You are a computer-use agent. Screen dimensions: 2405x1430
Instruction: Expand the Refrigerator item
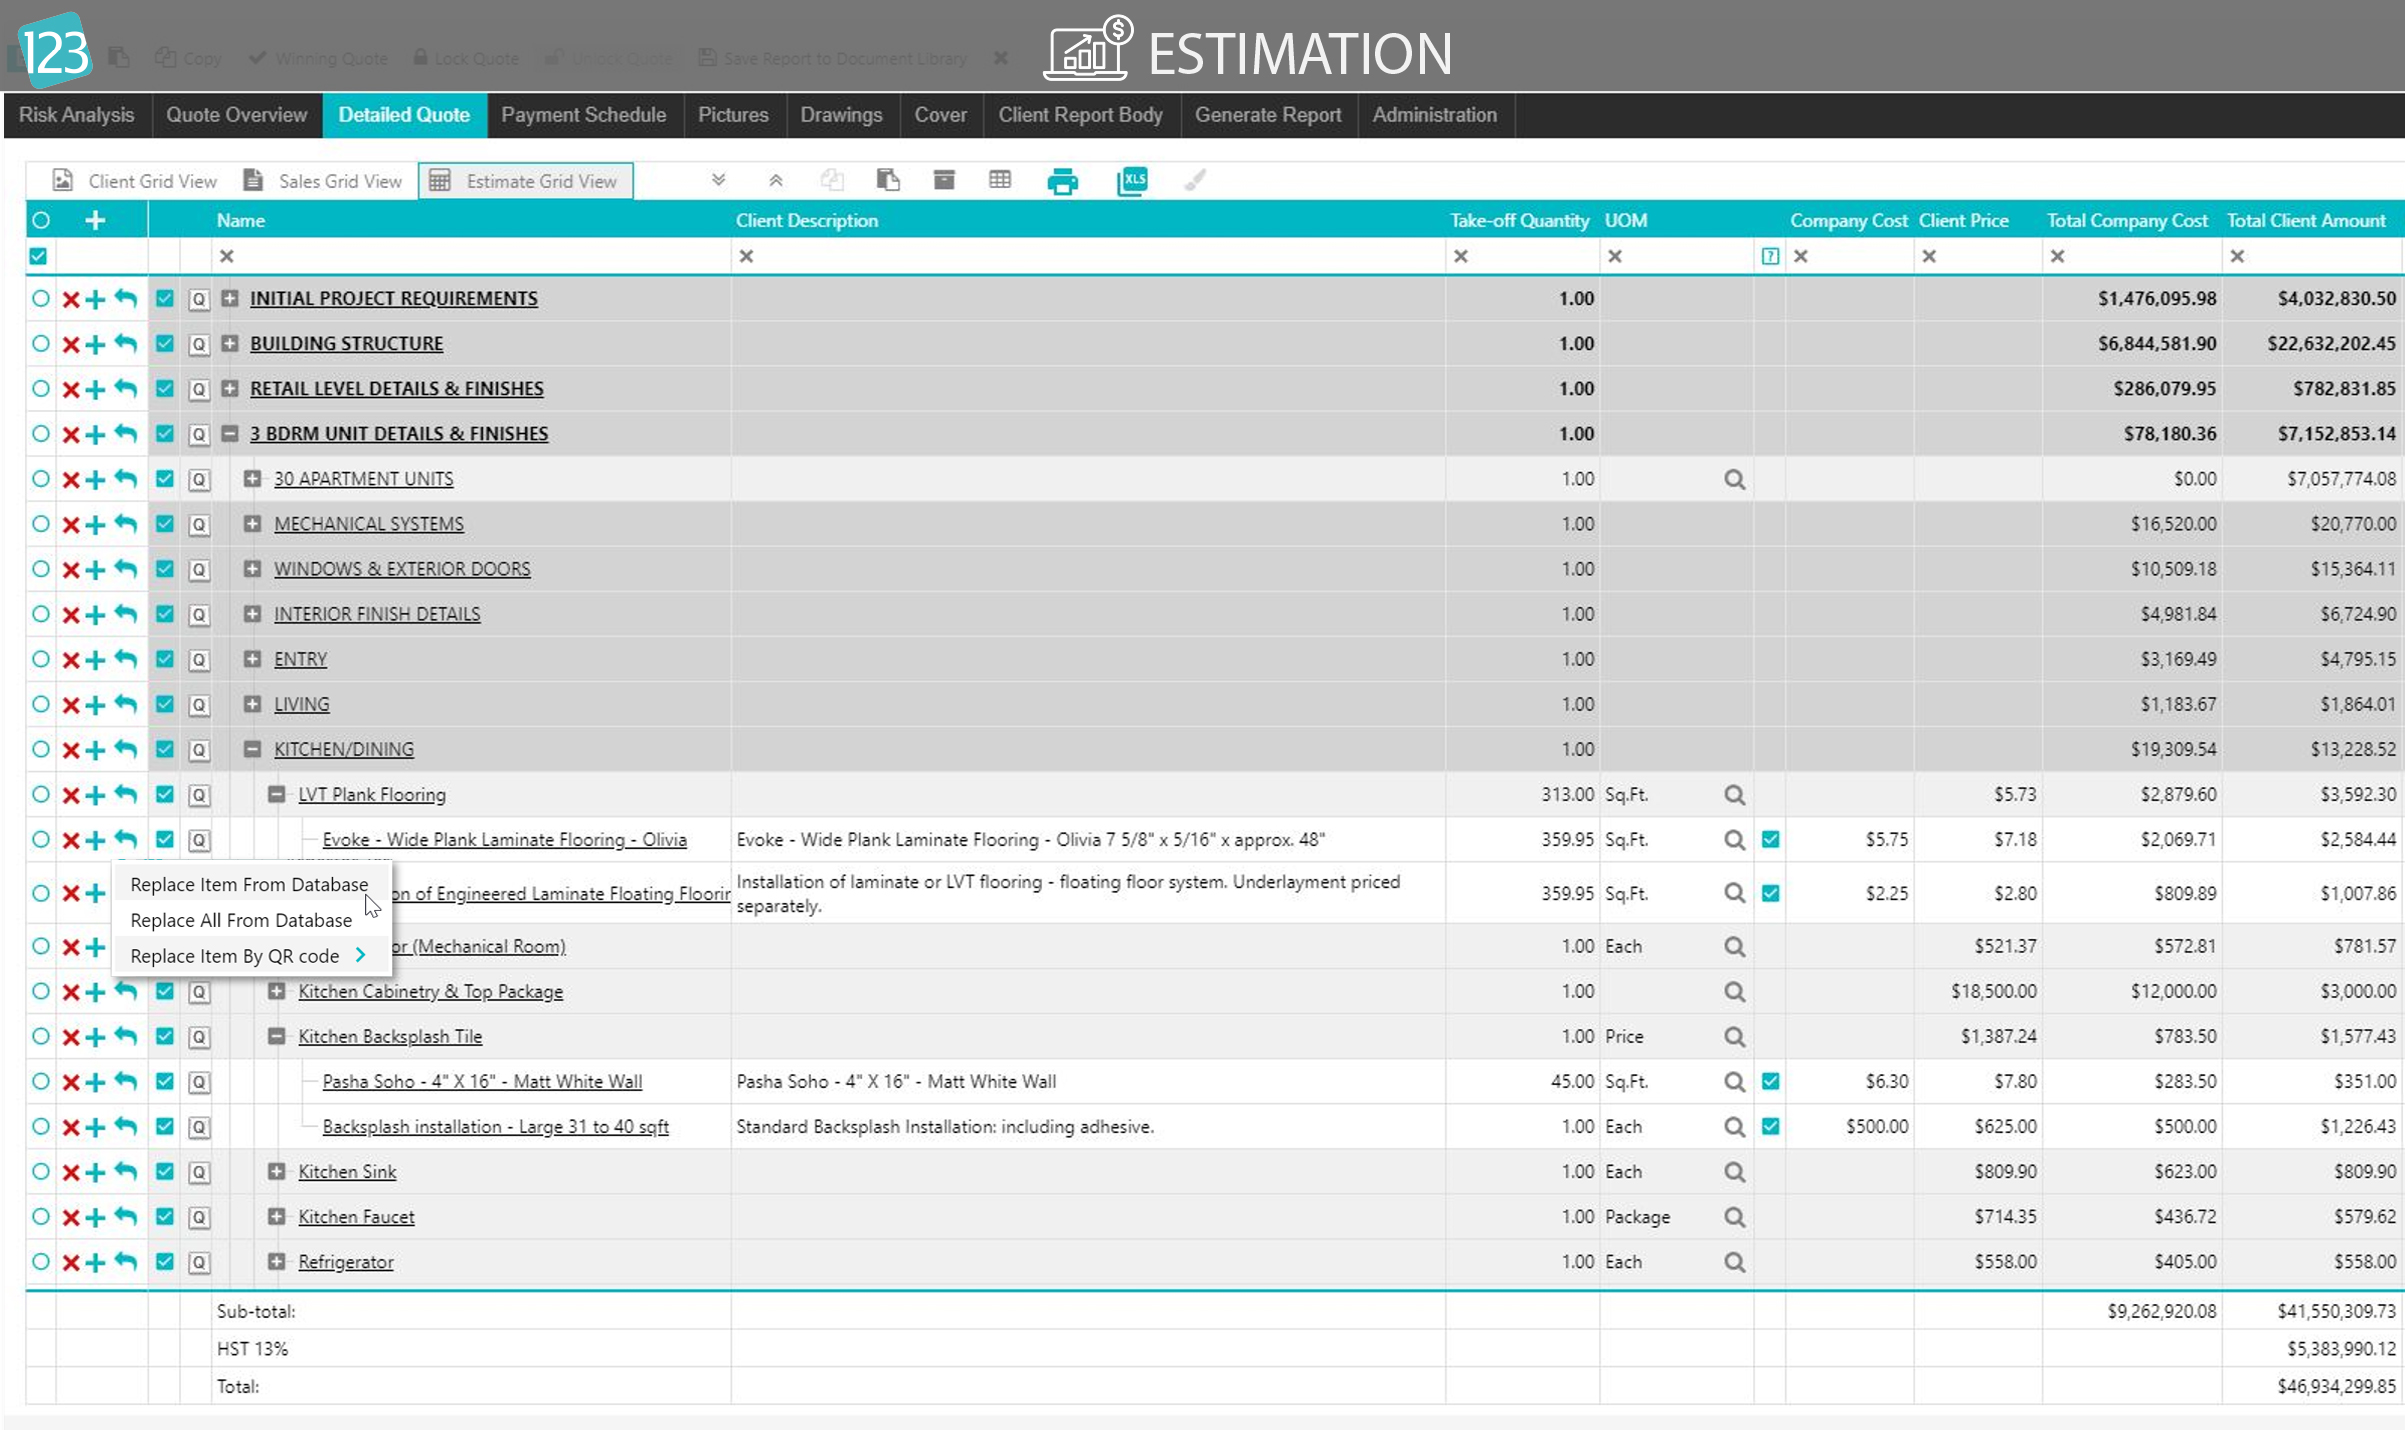click(x=277, y=1261)
